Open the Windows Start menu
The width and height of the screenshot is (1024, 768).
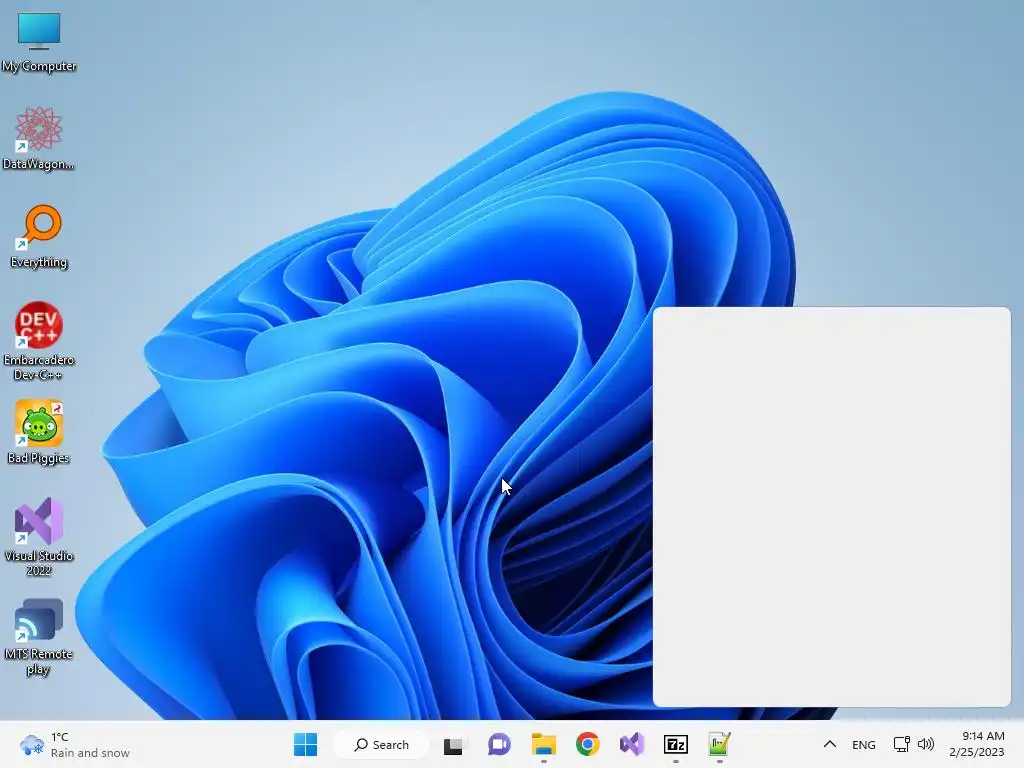point(306,744)
